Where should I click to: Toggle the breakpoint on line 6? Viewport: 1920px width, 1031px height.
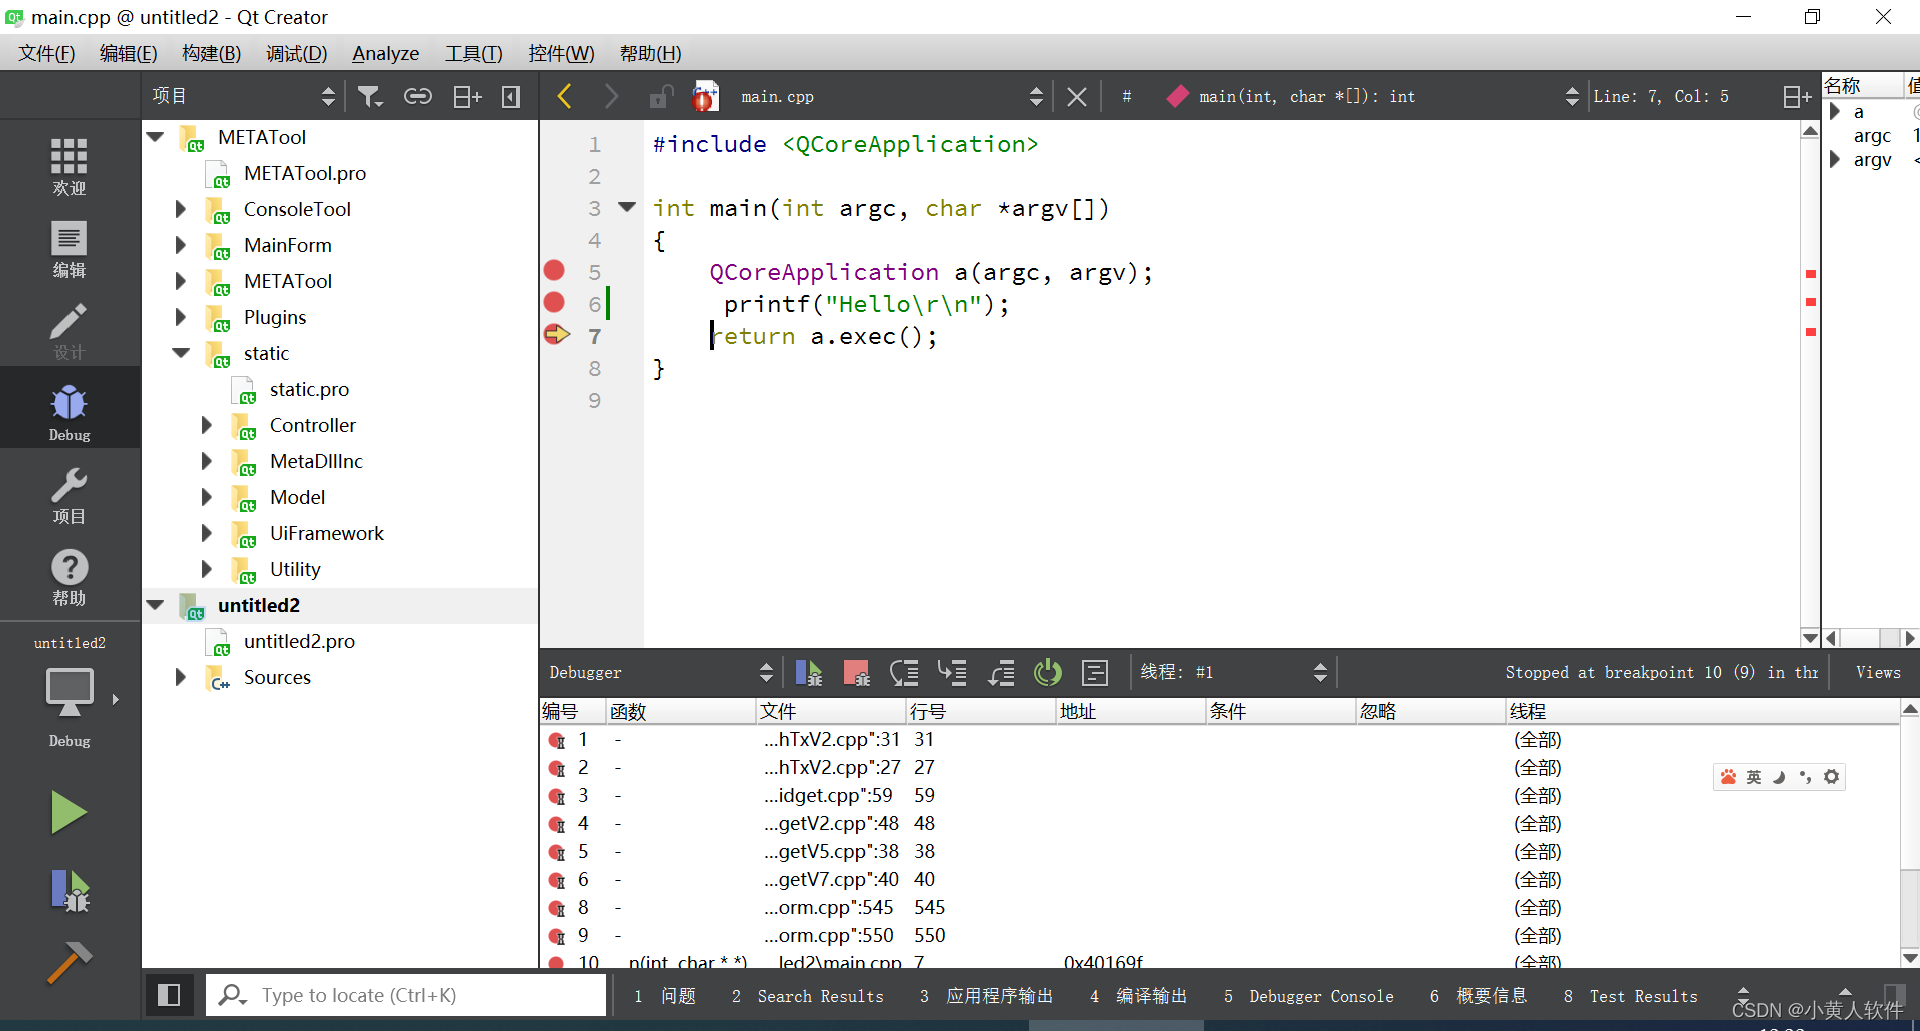pos(554,303)
